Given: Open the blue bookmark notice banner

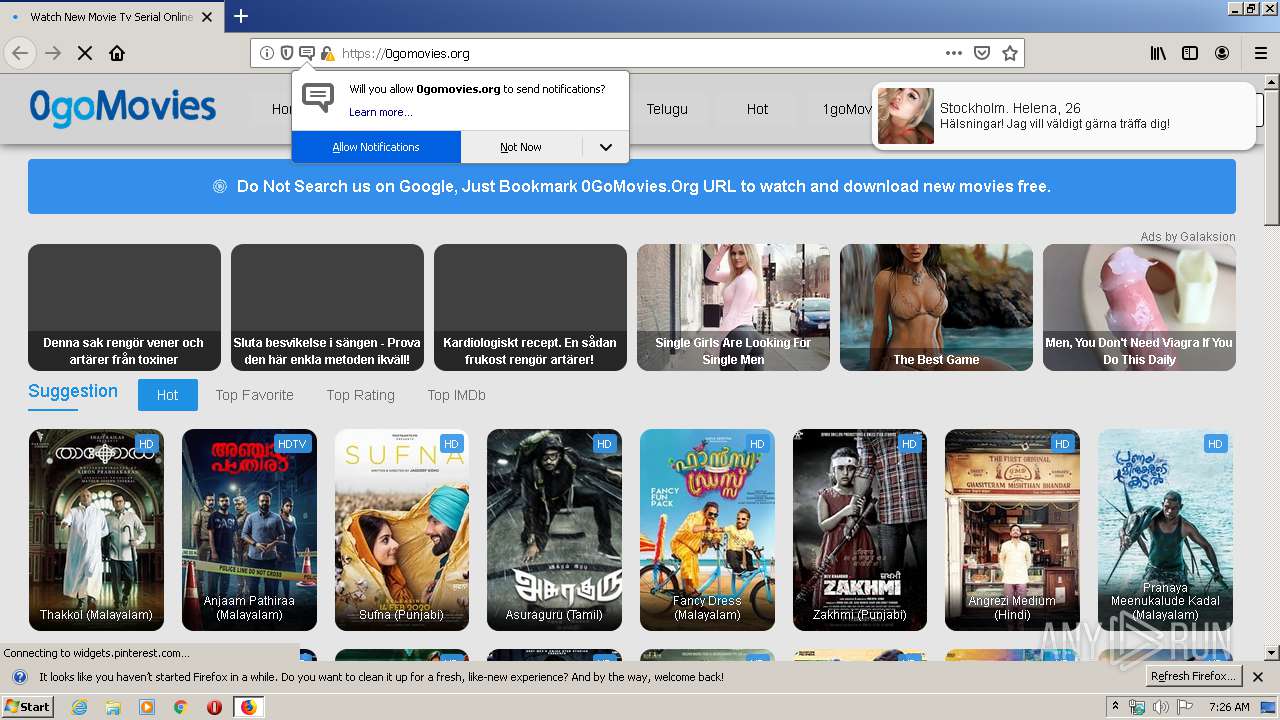Looking at the screenshot, I should point(632,186).
